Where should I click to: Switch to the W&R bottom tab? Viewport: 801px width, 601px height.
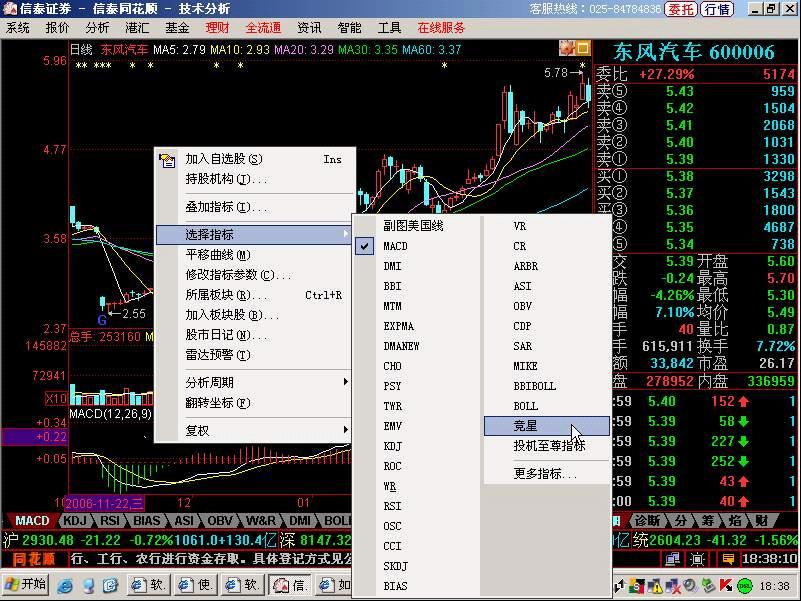261,521
